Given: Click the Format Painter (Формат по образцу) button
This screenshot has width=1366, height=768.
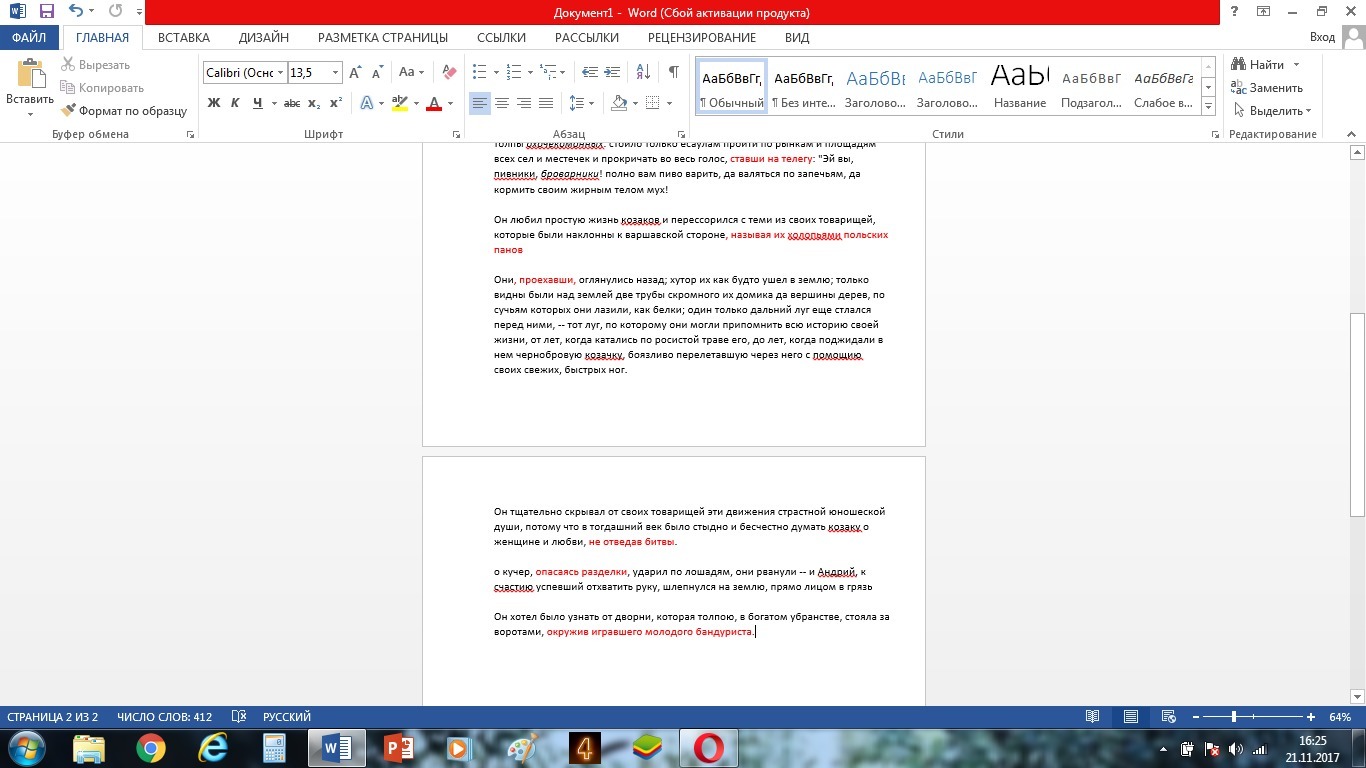Looking at the screenshot, I should click(x=124, y=111).
